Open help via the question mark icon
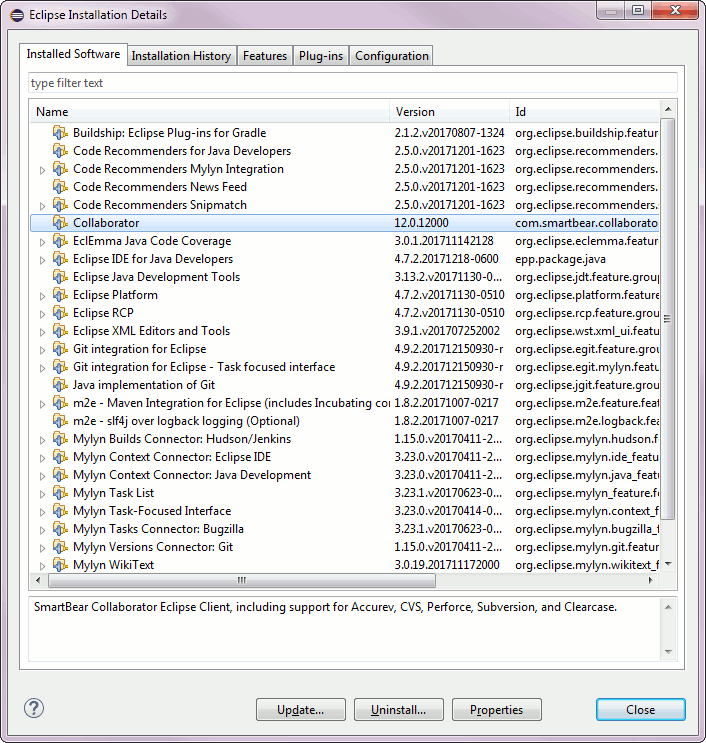This screenshot has width=706, height=743. pos(34,708)
